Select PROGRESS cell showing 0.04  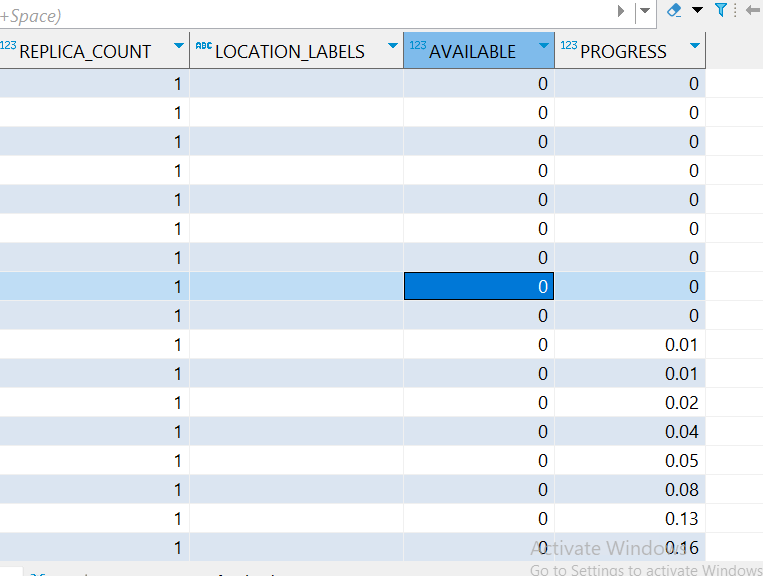pos(630,432)
